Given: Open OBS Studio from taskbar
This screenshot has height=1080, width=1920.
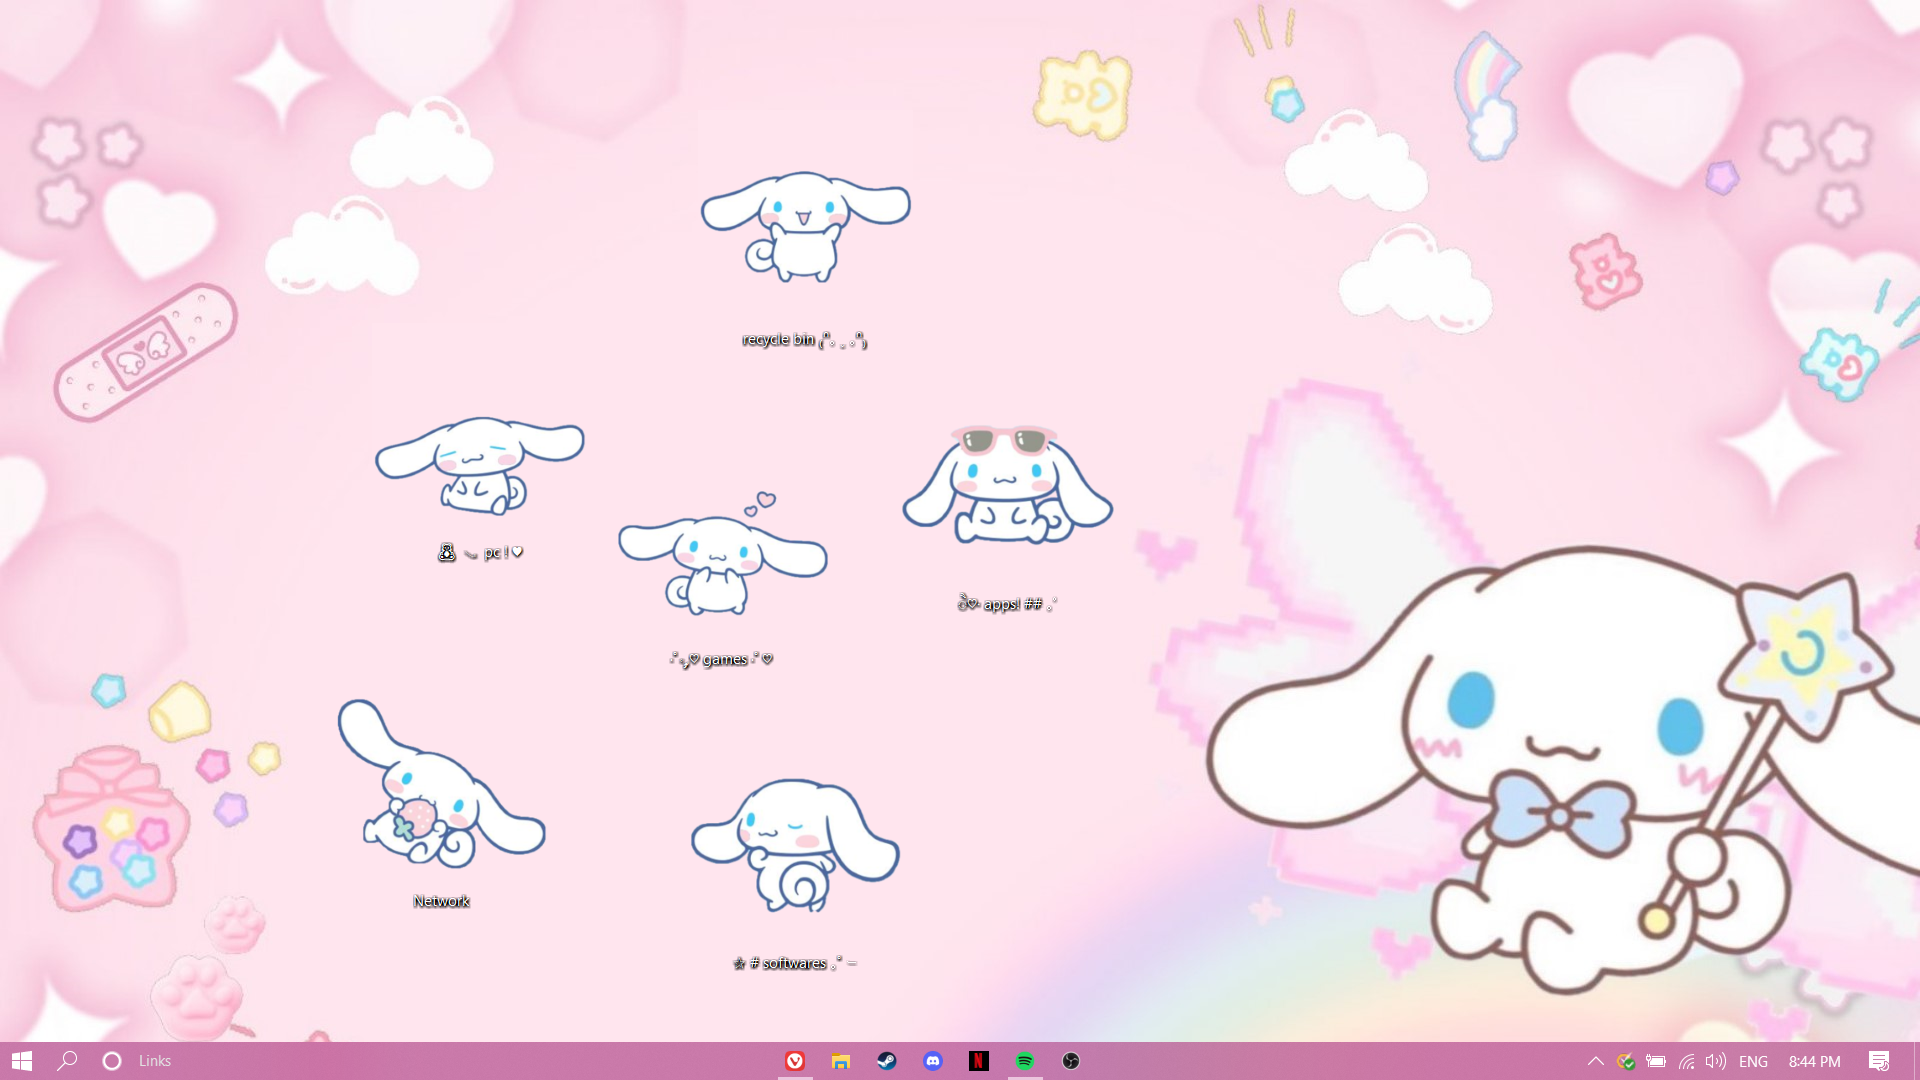Looking at the screenshot, I should point(1071,1061).
